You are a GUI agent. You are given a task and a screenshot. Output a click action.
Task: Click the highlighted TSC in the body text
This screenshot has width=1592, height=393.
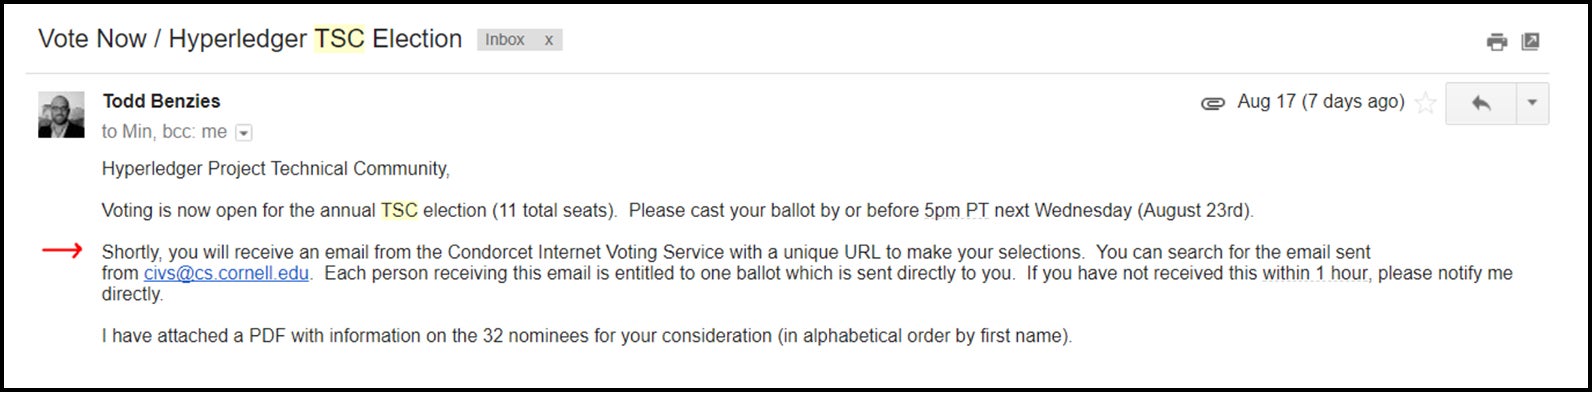[399, 210]
